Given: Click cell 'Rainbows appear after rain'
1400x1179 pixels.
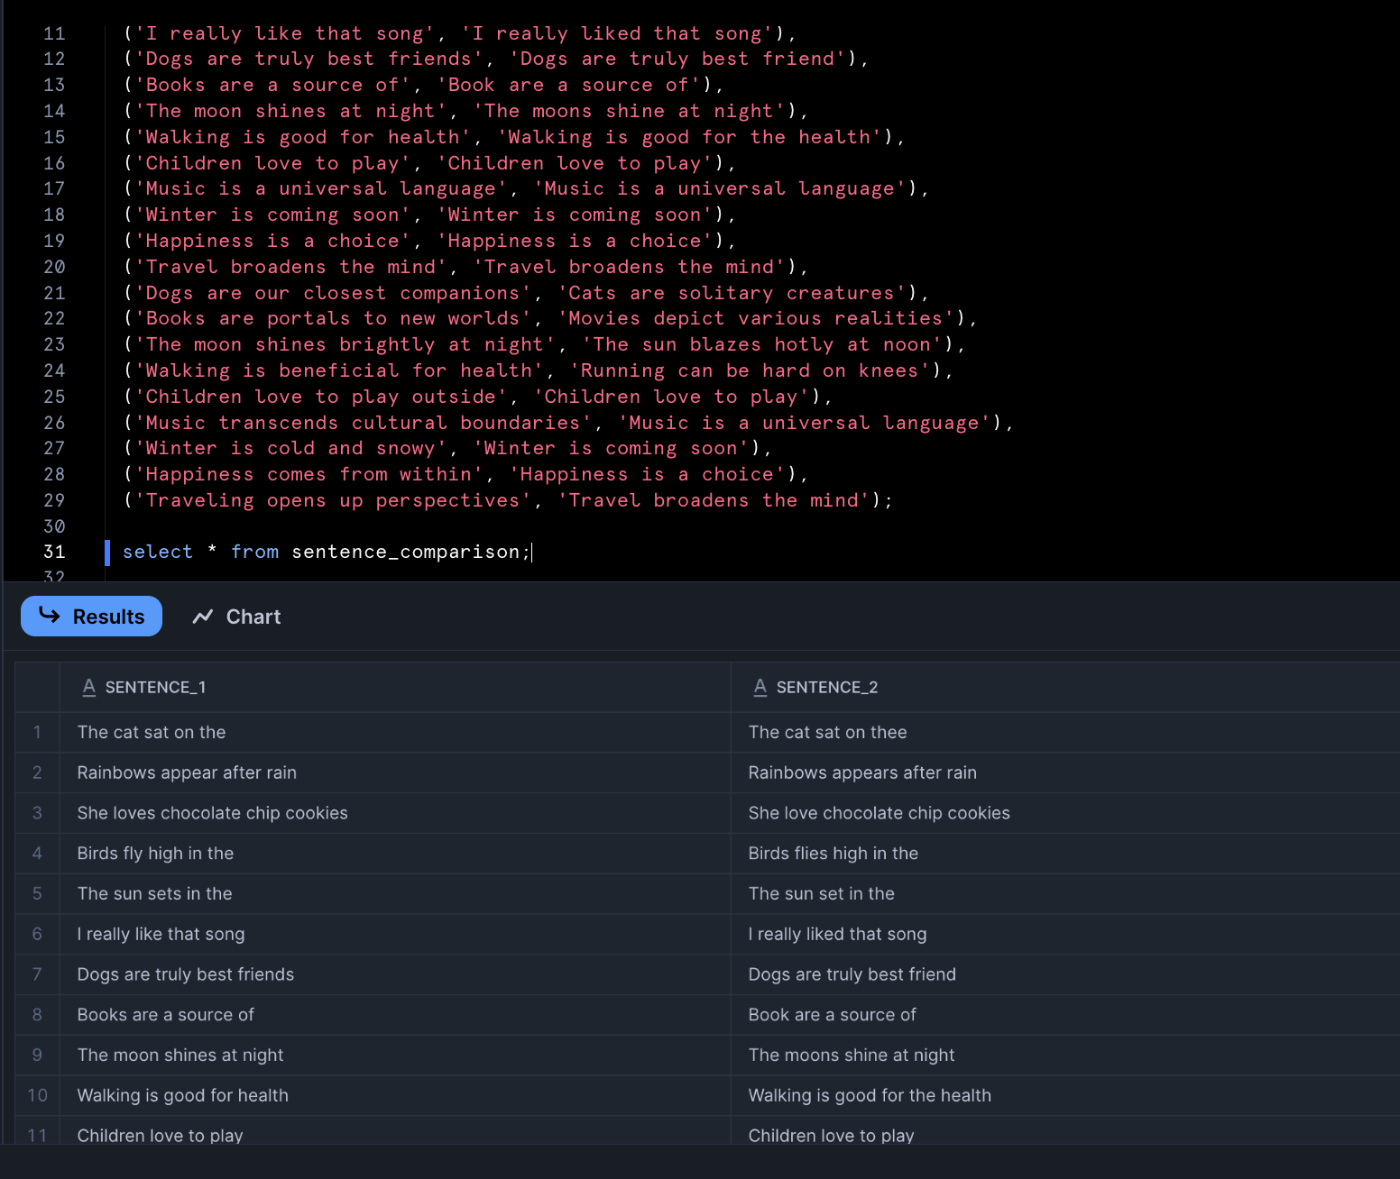Looking at the screenshot, I should pos(187,772).
